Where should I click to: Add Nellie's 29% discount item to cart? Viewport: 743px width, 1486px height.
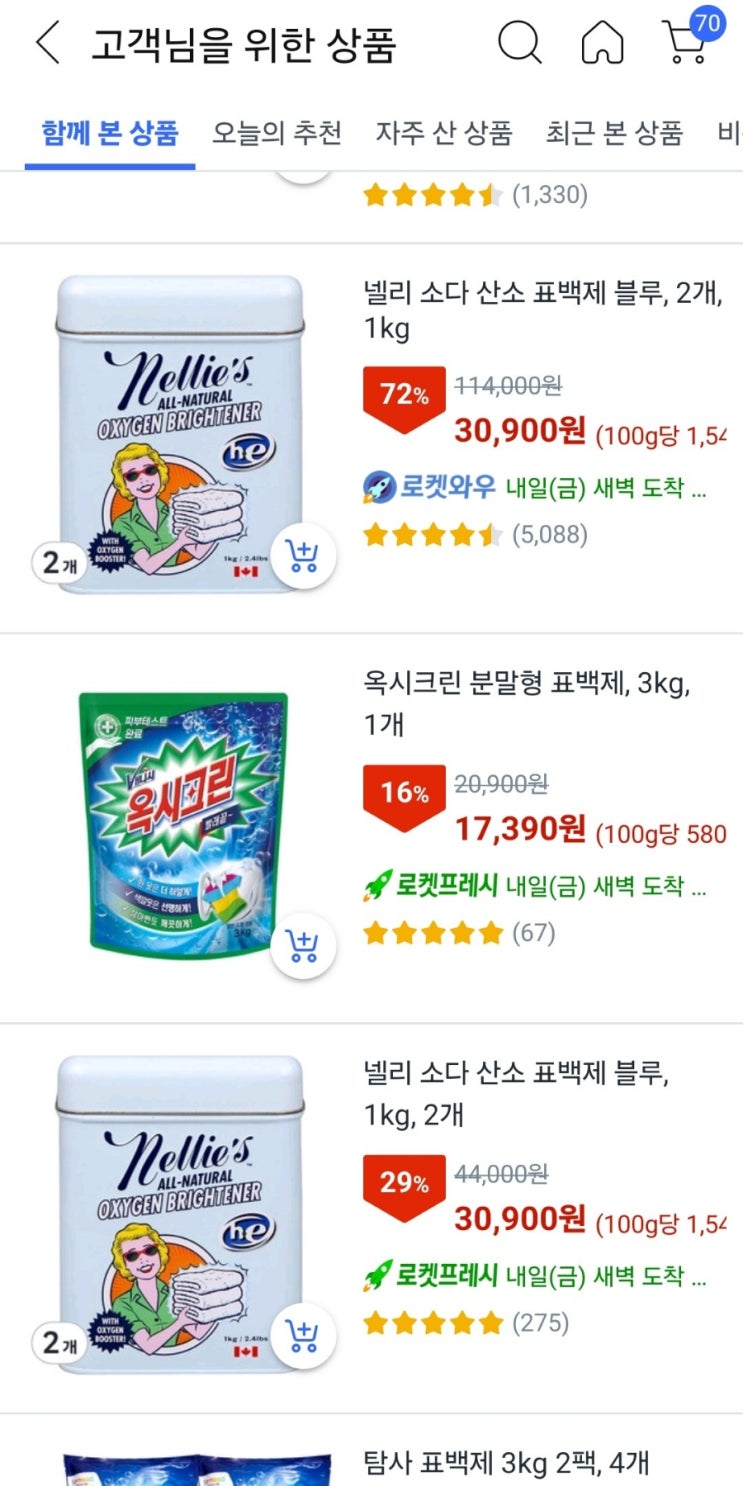coord(302,1336)
